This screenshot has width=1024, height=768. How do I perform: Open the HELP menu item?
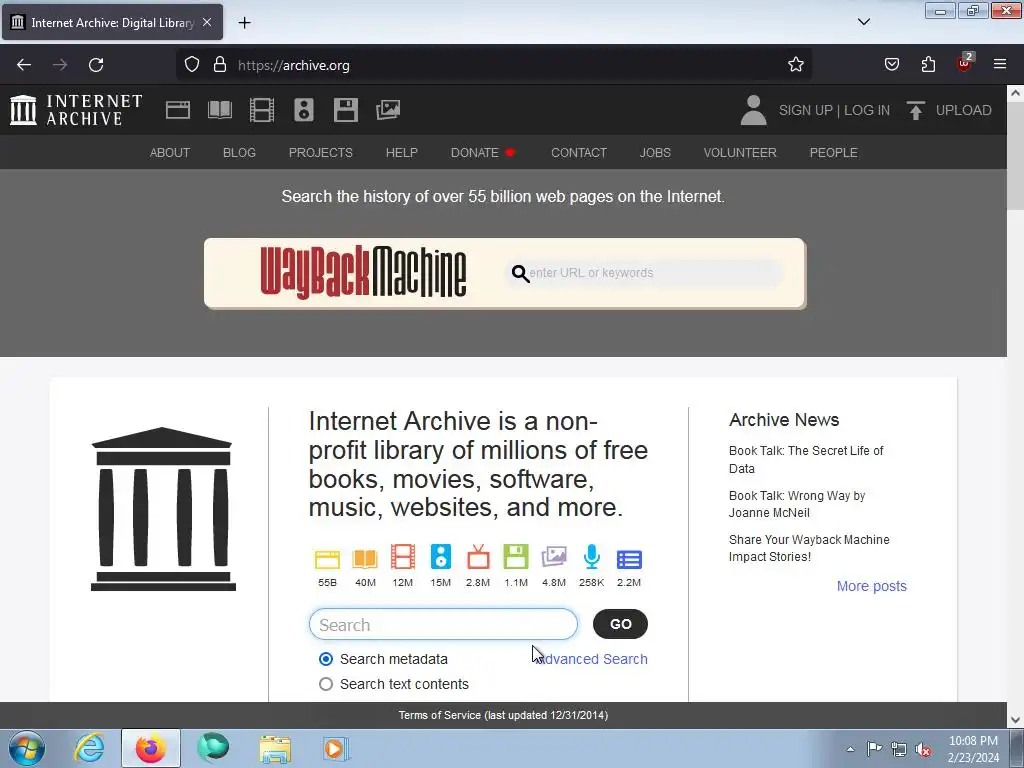402,153
